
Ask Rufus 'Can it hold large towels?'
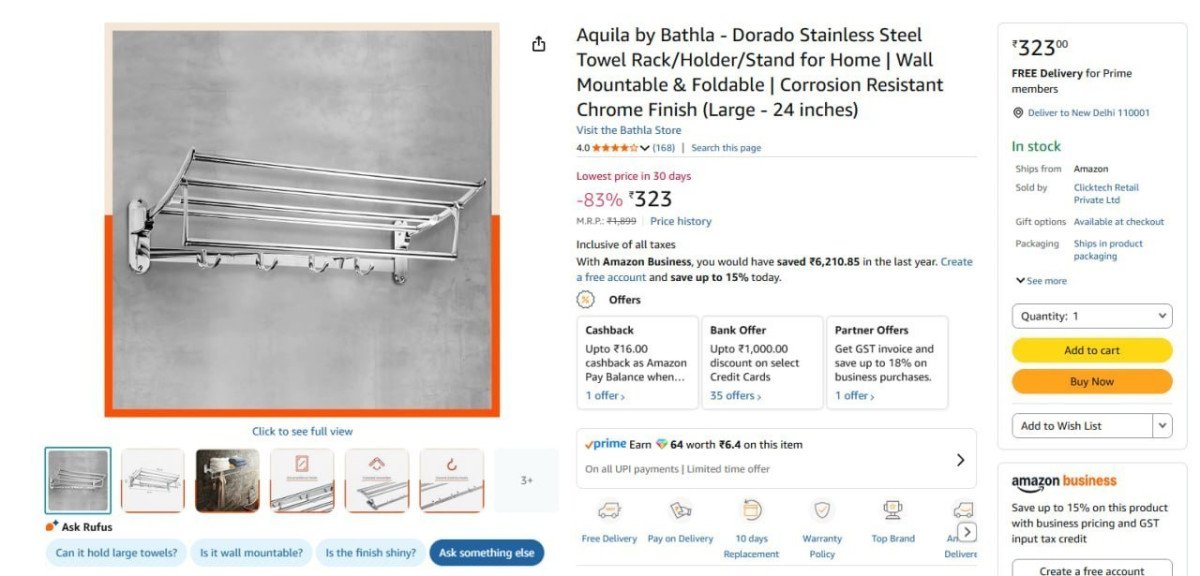click(x=116, y=552)
